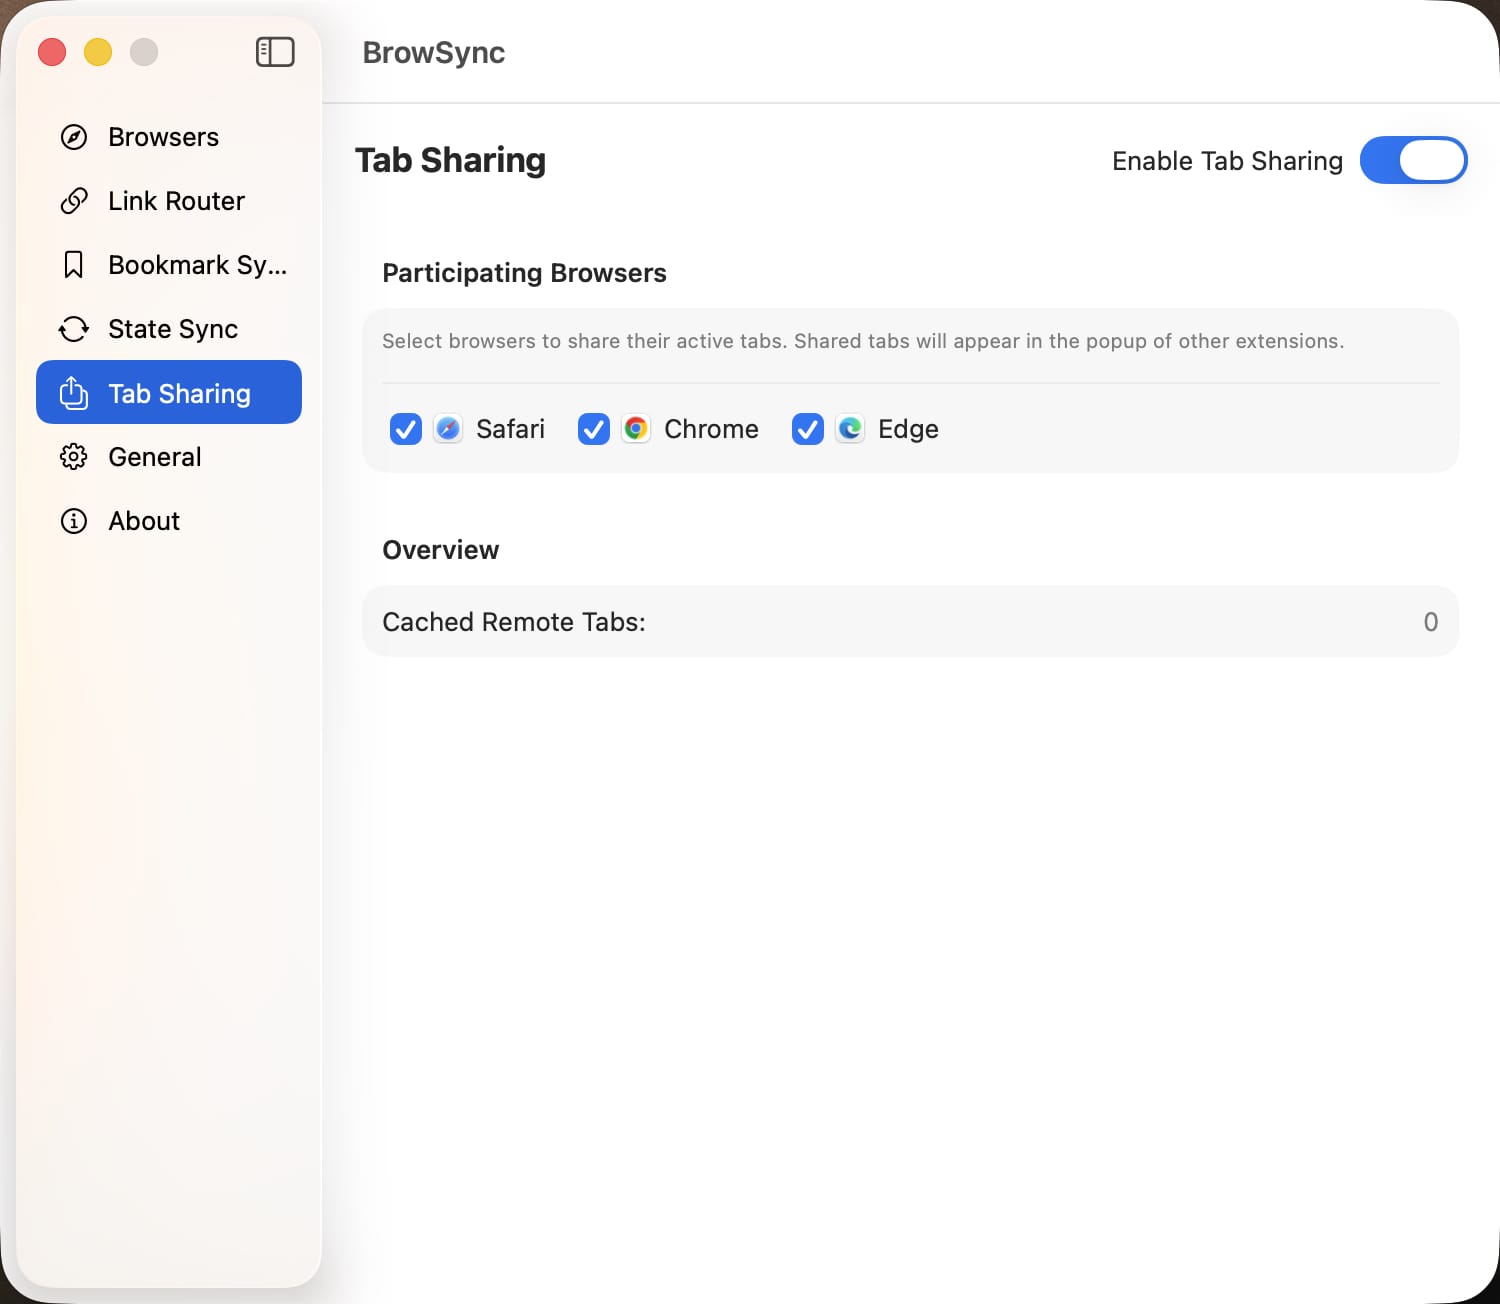1500x1304 pixels.
Task: Click the About info icon
Action: tap(74, 521)
